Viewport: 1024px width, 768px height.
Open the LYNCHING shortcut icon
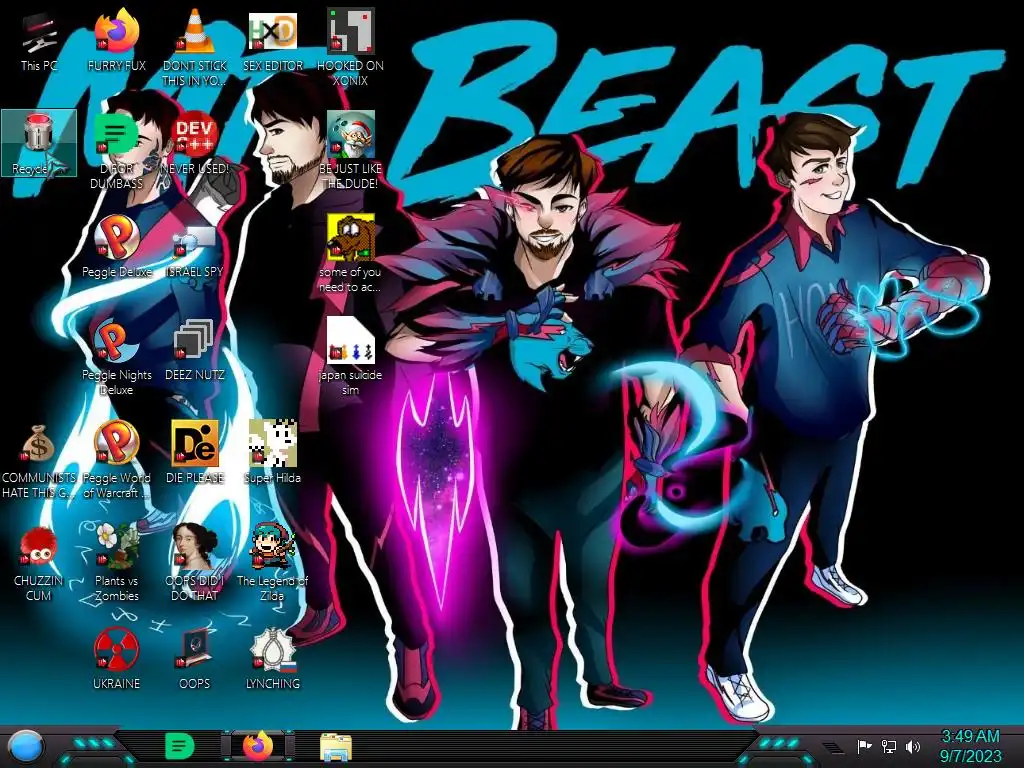272,658
